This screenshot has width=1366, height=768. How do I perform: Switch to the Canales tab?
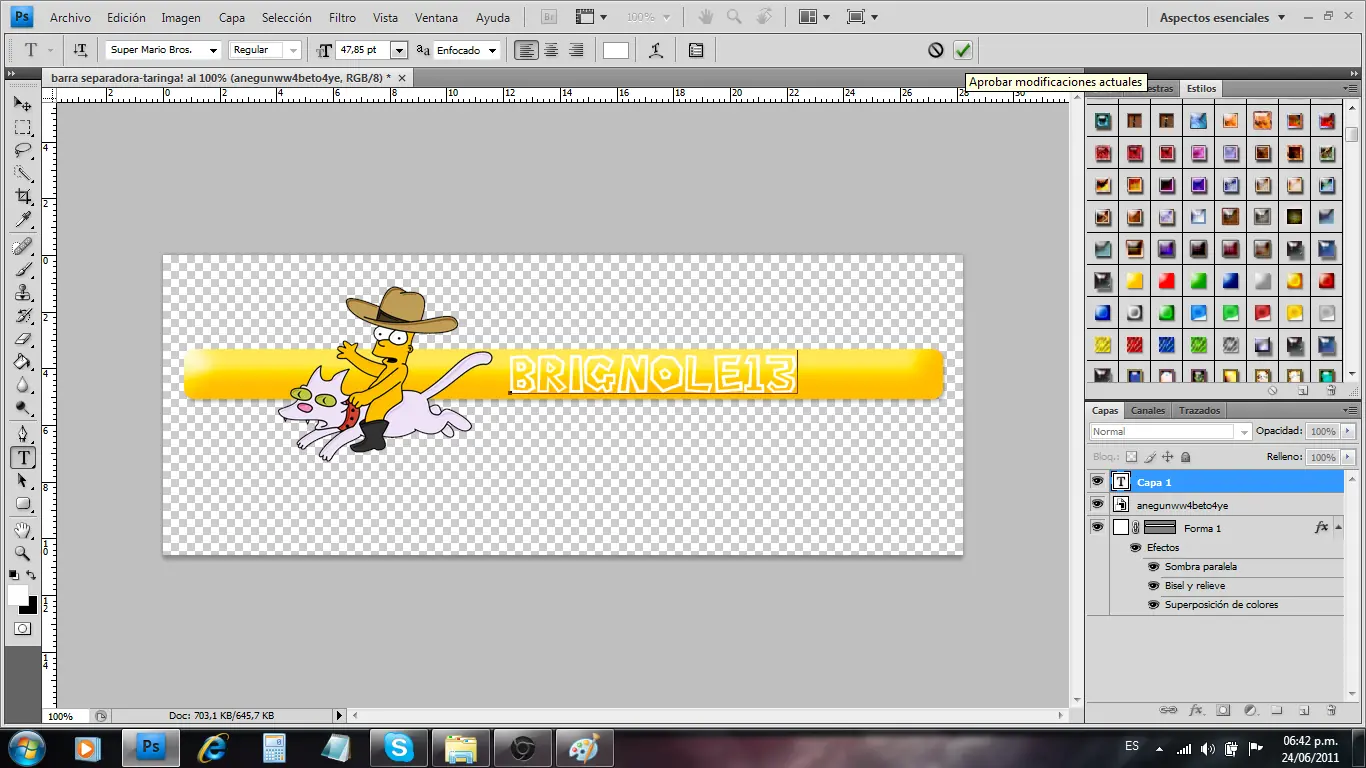click(x=1148, y=411)
